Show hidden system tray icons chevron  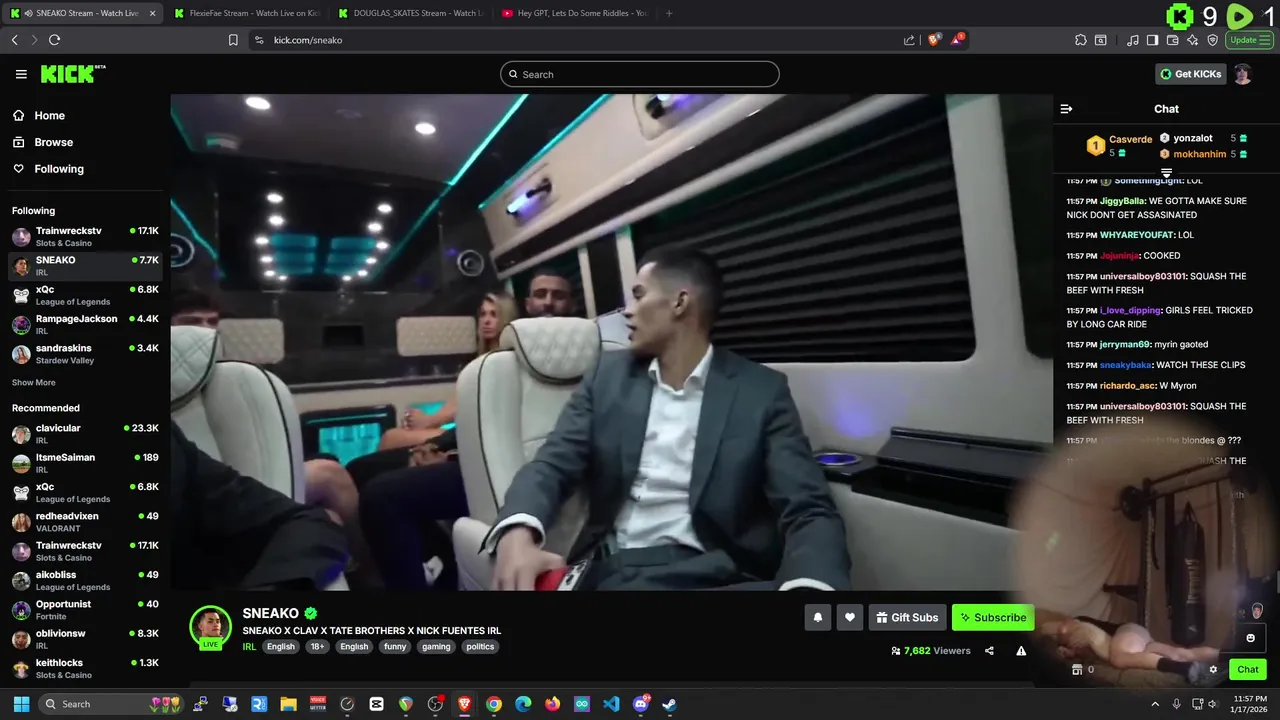(x=1155, y=704)
